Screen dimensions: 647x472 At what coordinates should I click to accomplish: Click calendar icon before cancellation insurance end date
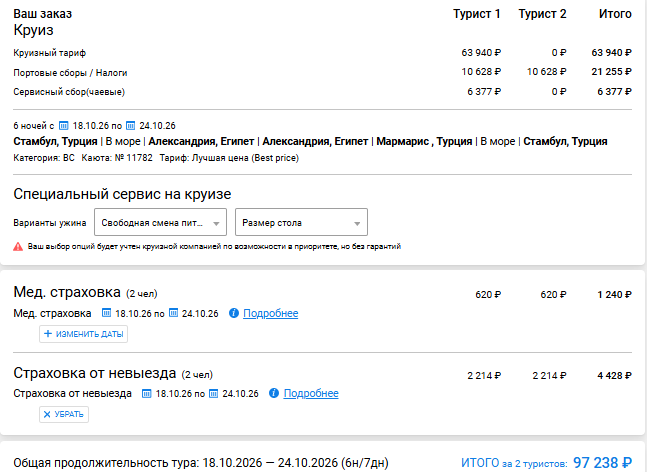pyautogui.click(x=213, y=393)
